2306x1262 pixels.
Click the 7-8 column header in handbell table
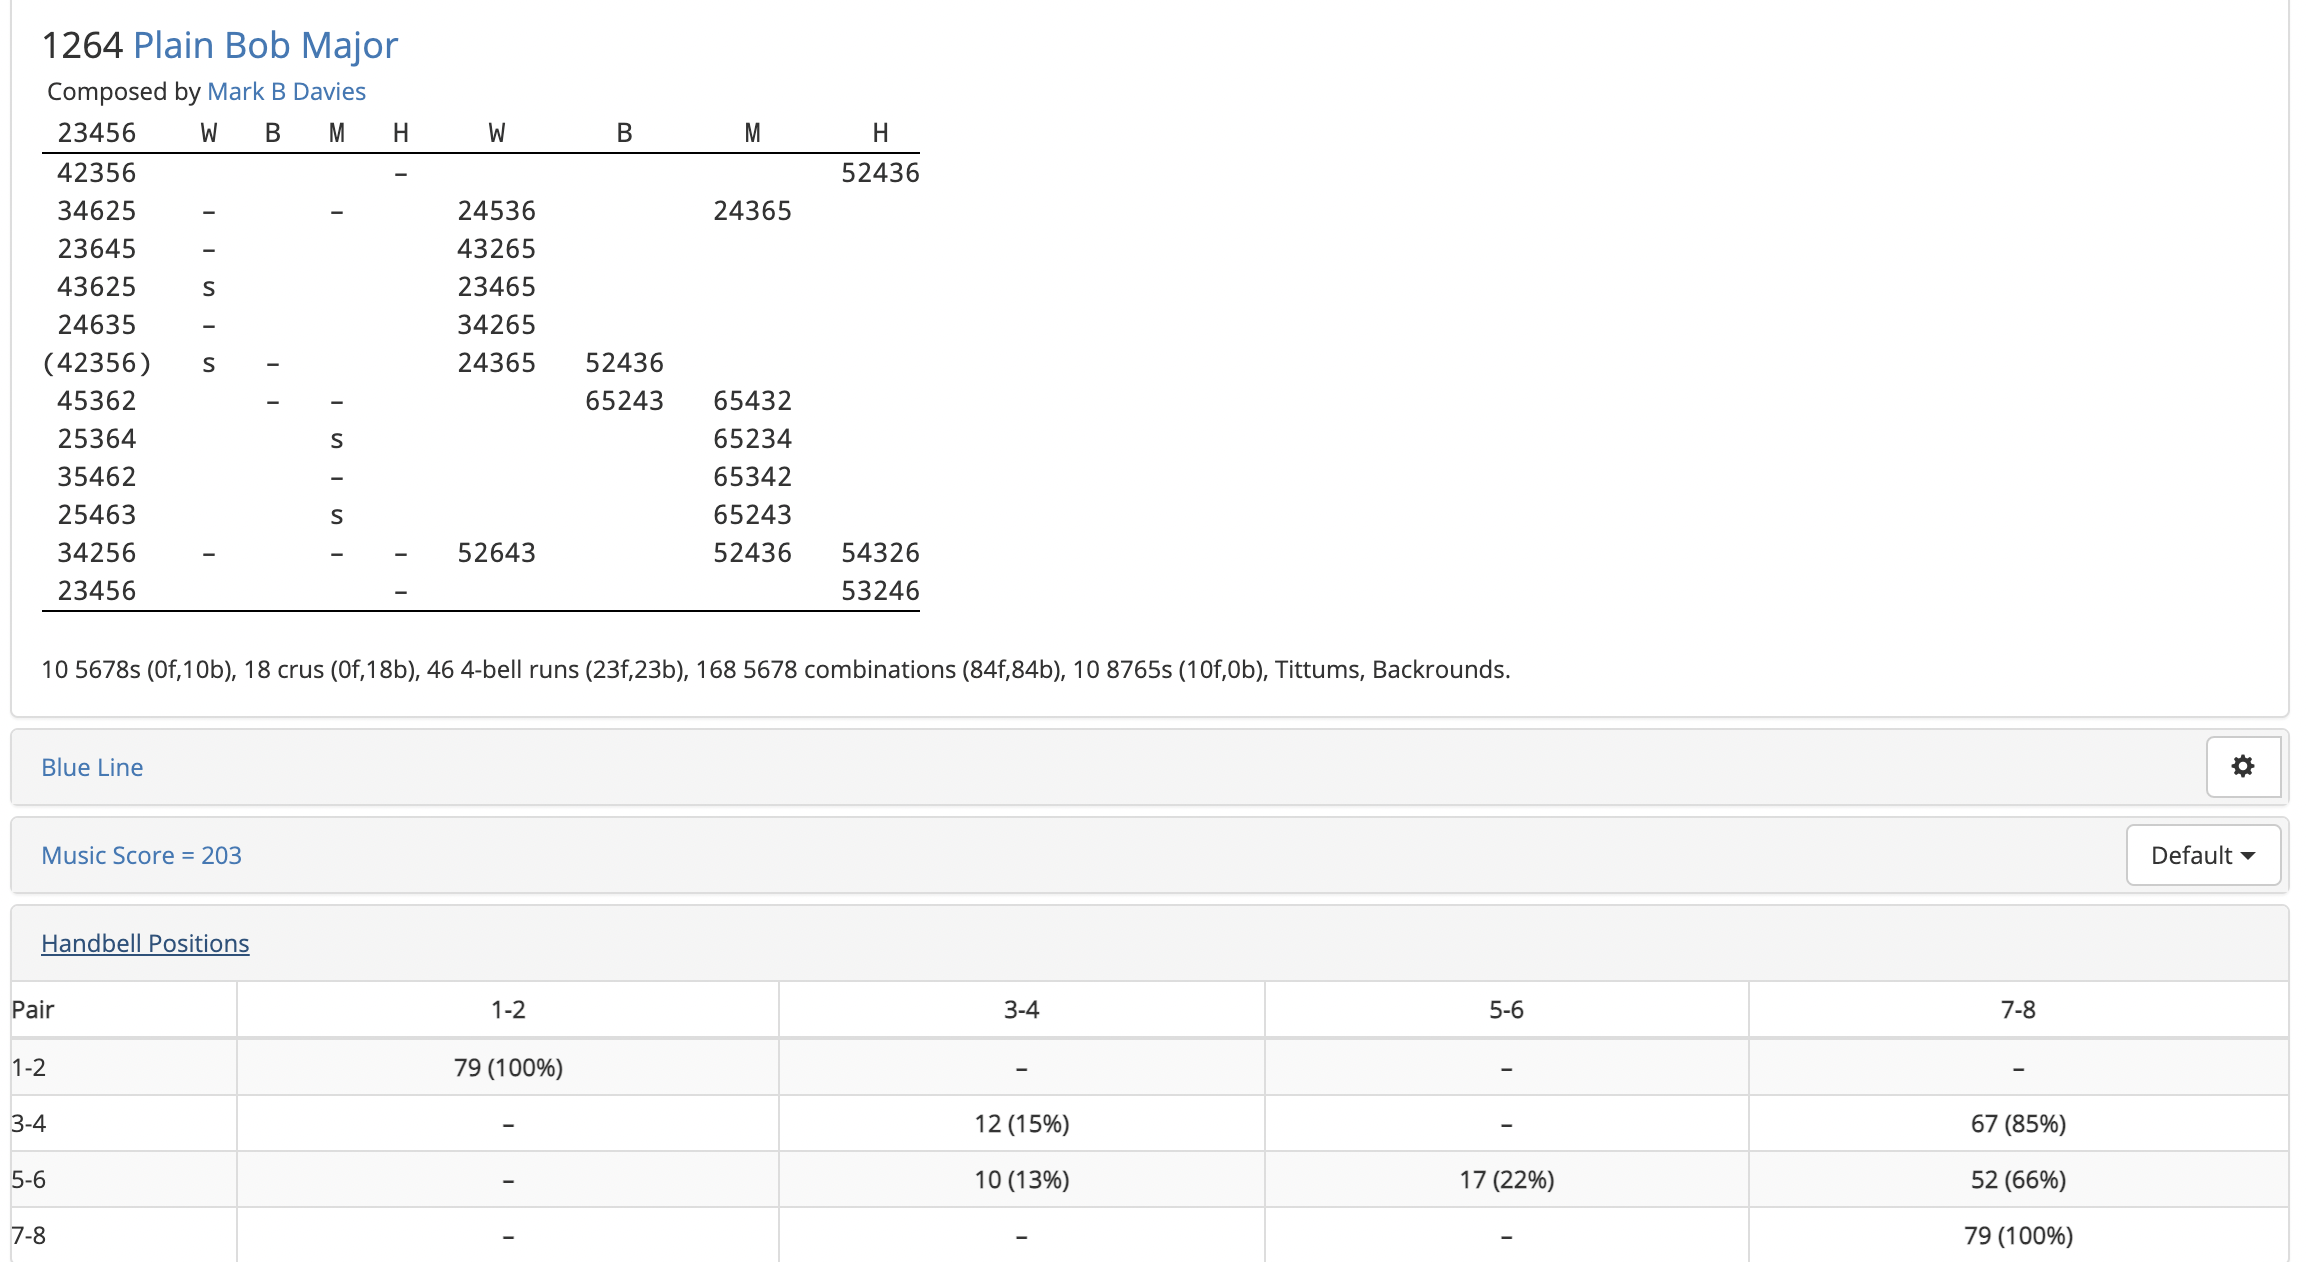tap(2018, 1009)
